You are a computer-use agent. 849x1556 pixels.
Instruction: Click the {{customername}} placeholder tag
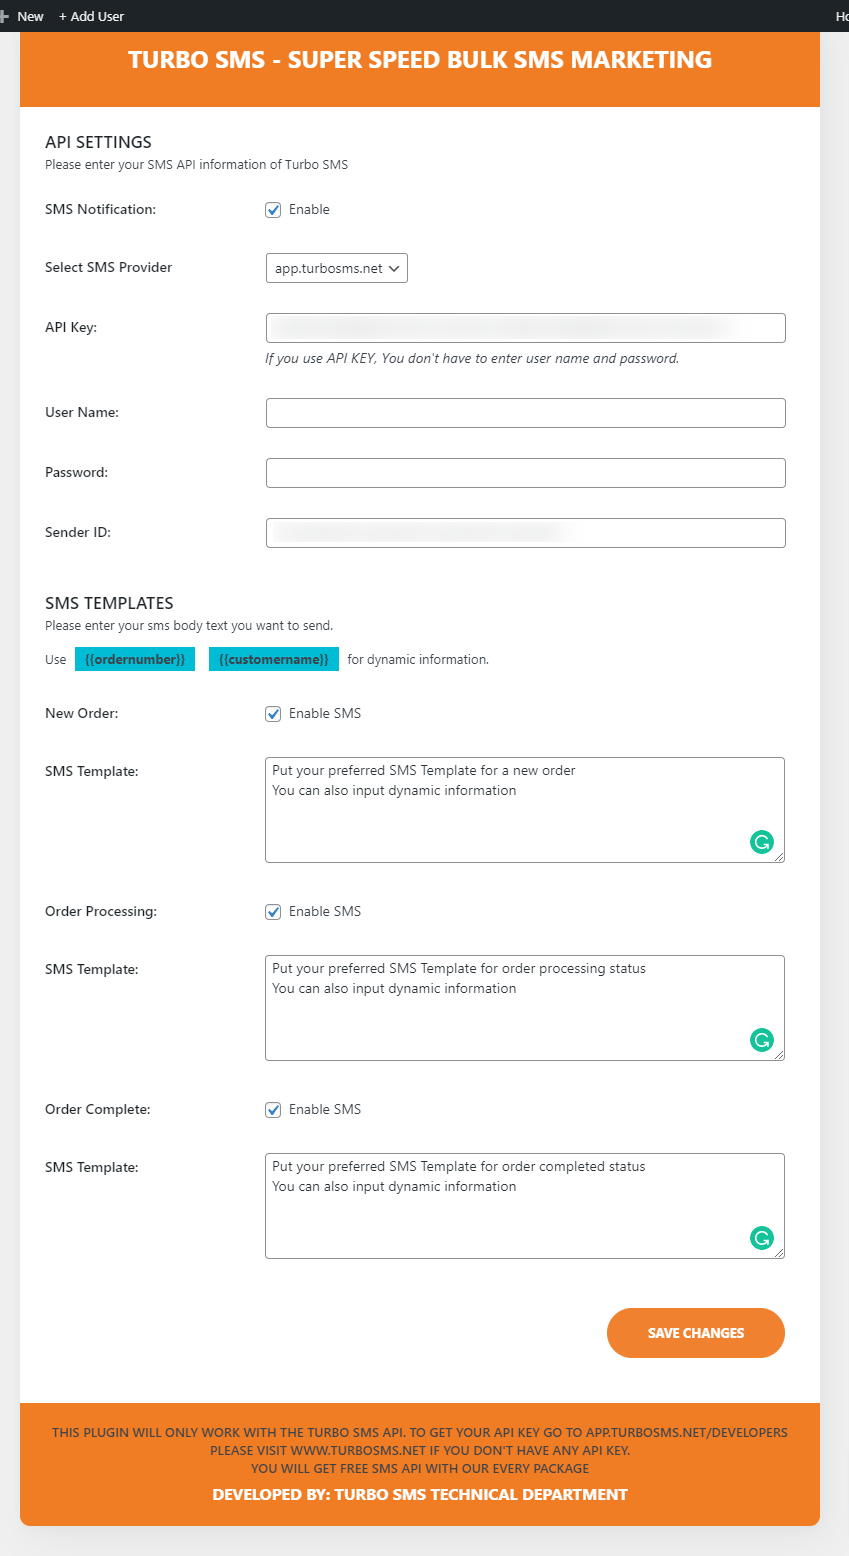tap(274, 660)
